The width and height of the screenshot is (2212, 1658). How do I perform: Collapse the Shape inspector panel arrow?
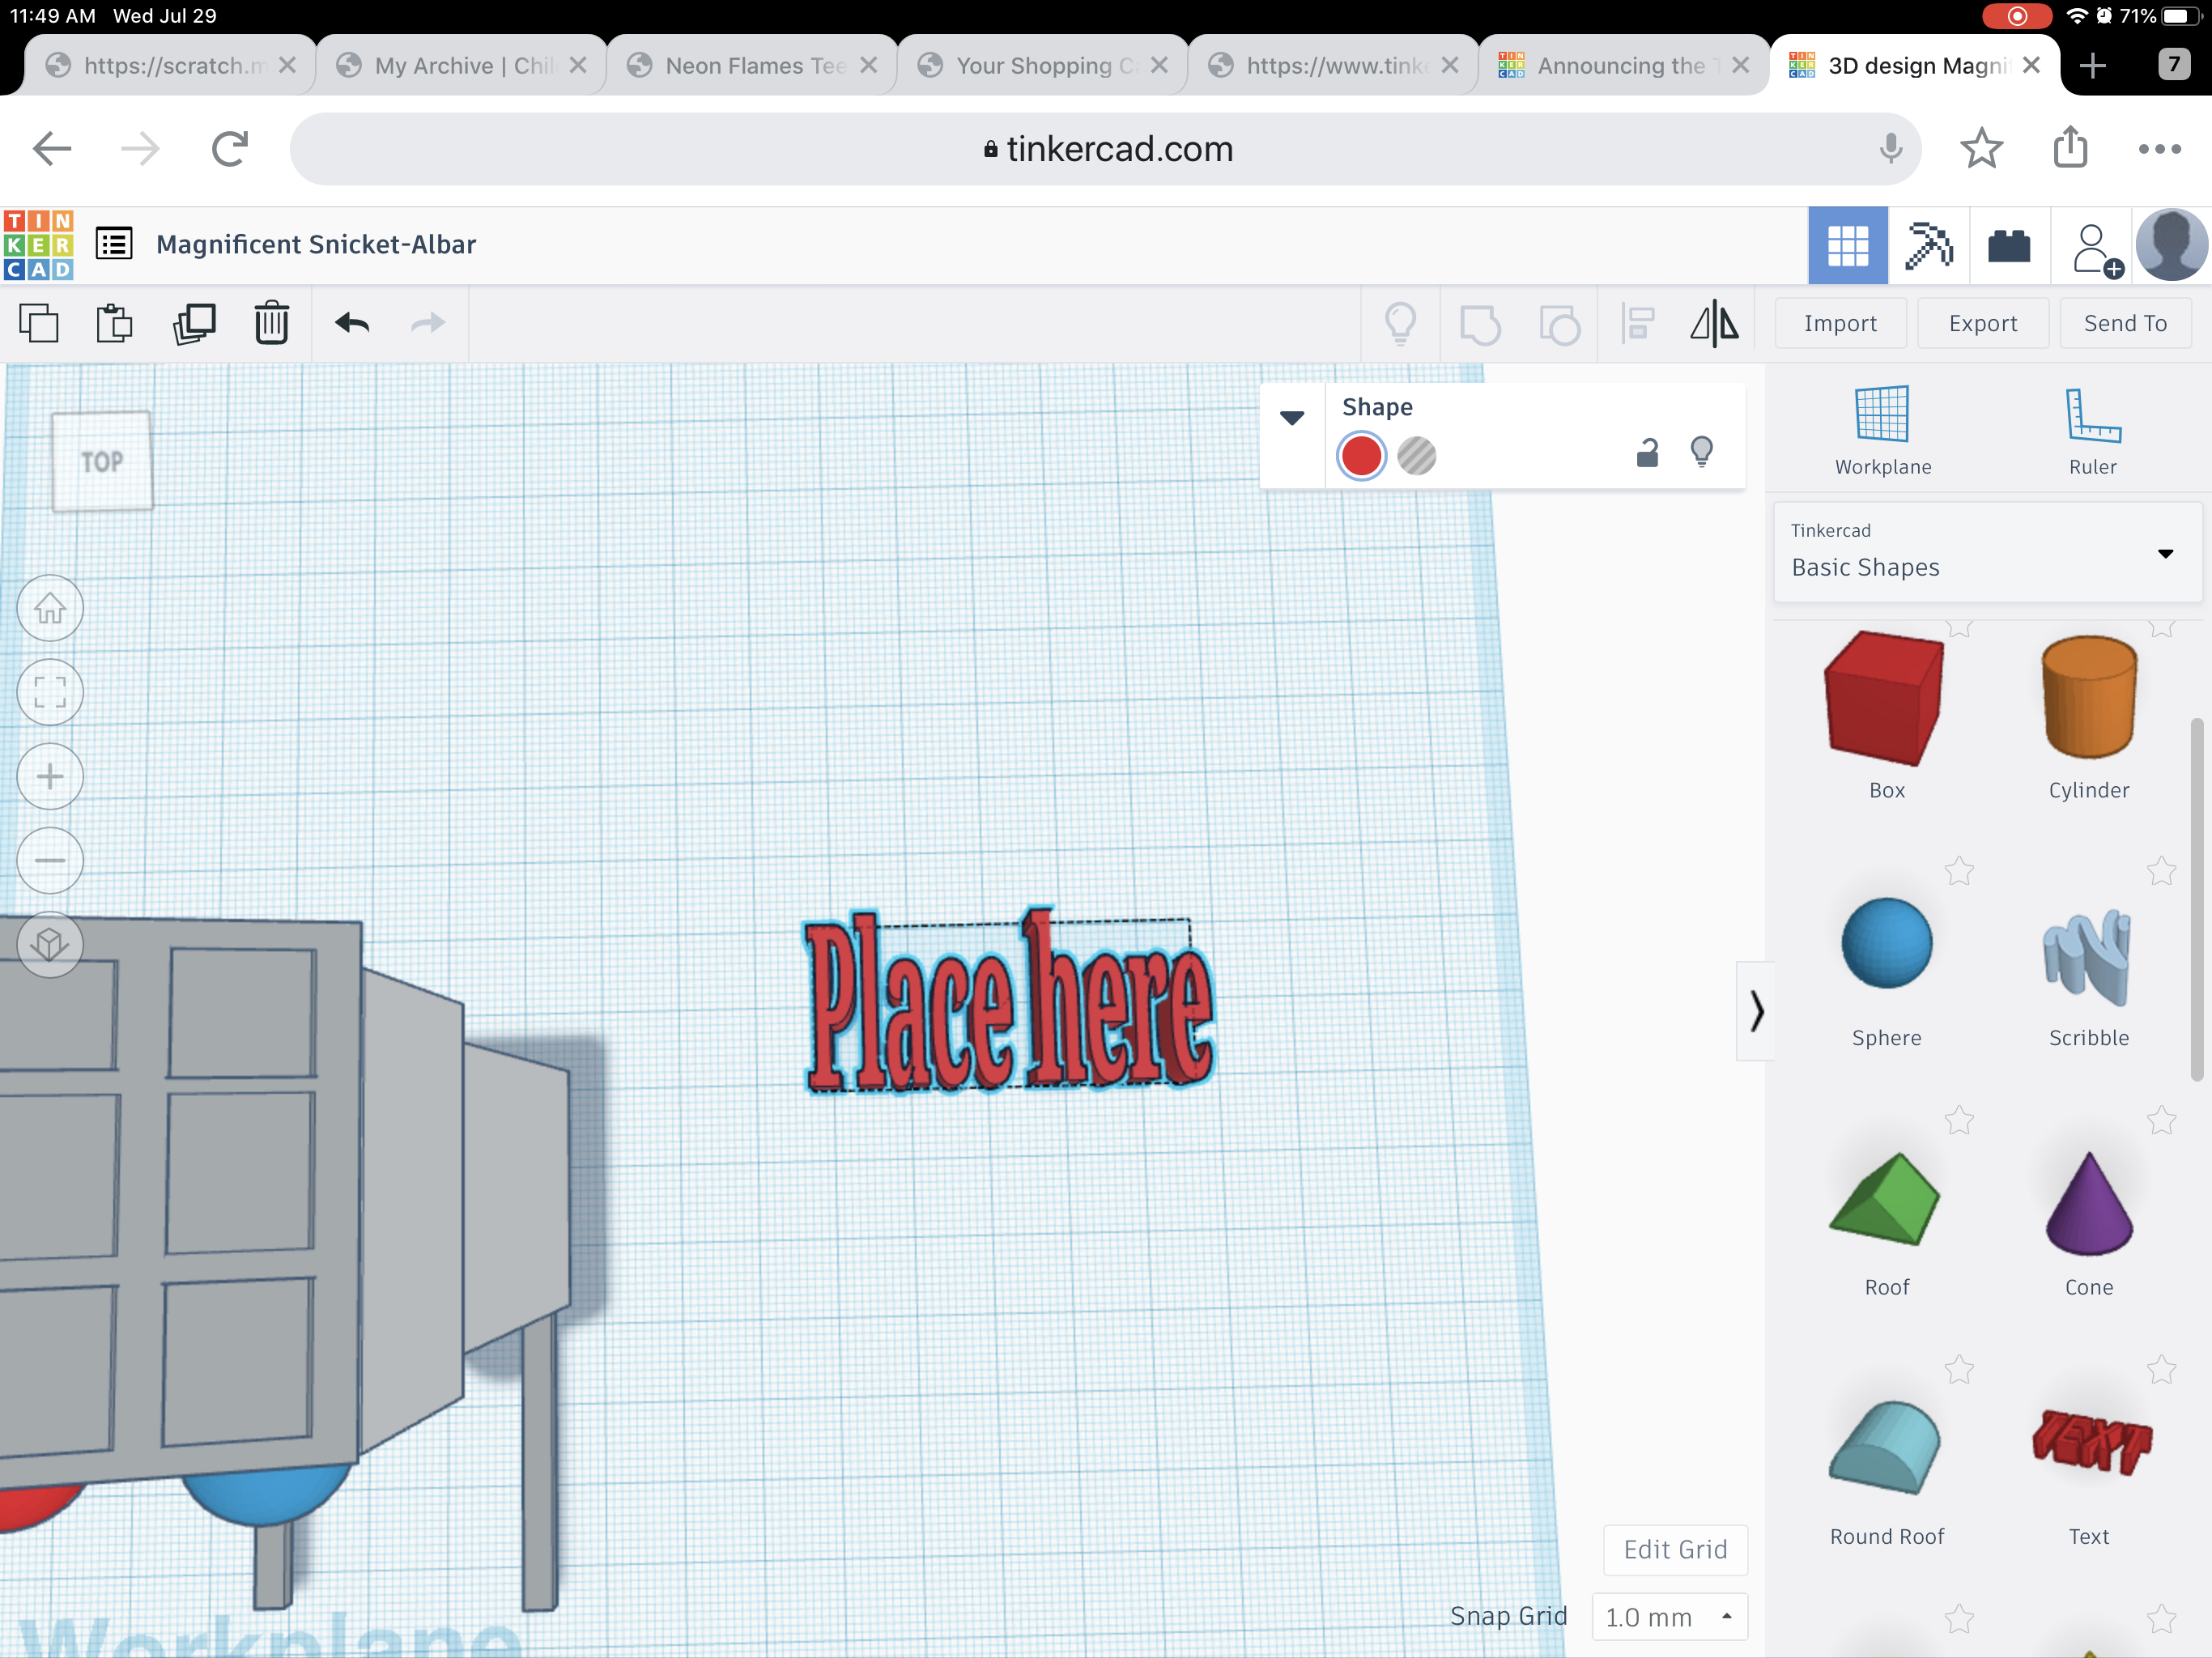(x=1292, y=418)
